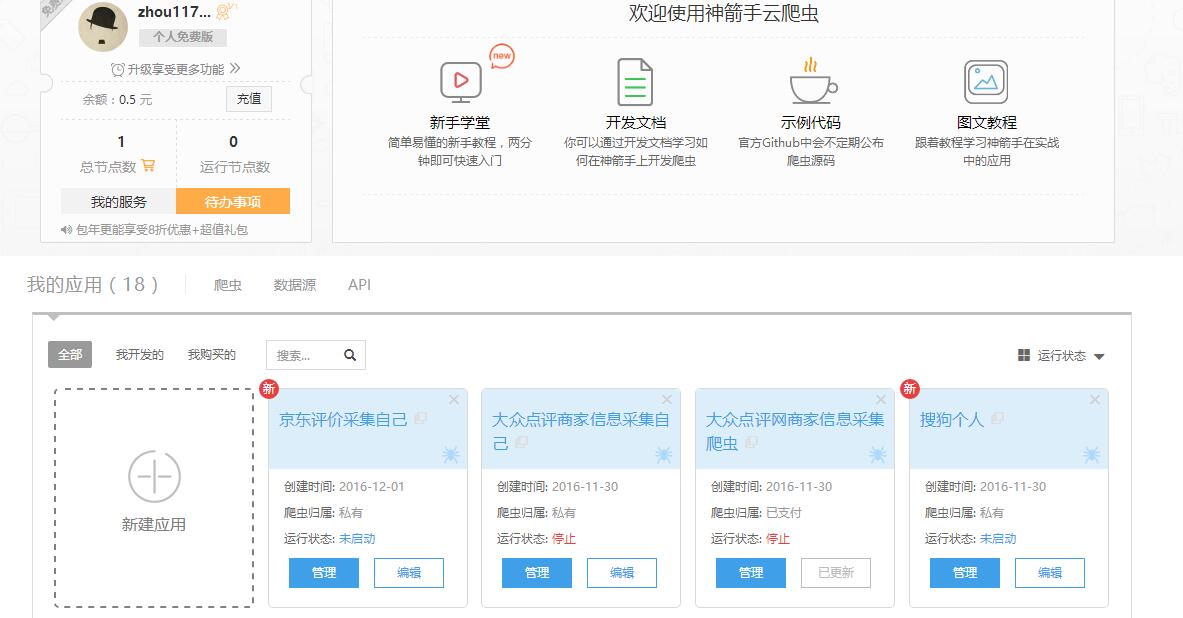
Task: Select the 全部 filter
Action: [x=70, y=355]
